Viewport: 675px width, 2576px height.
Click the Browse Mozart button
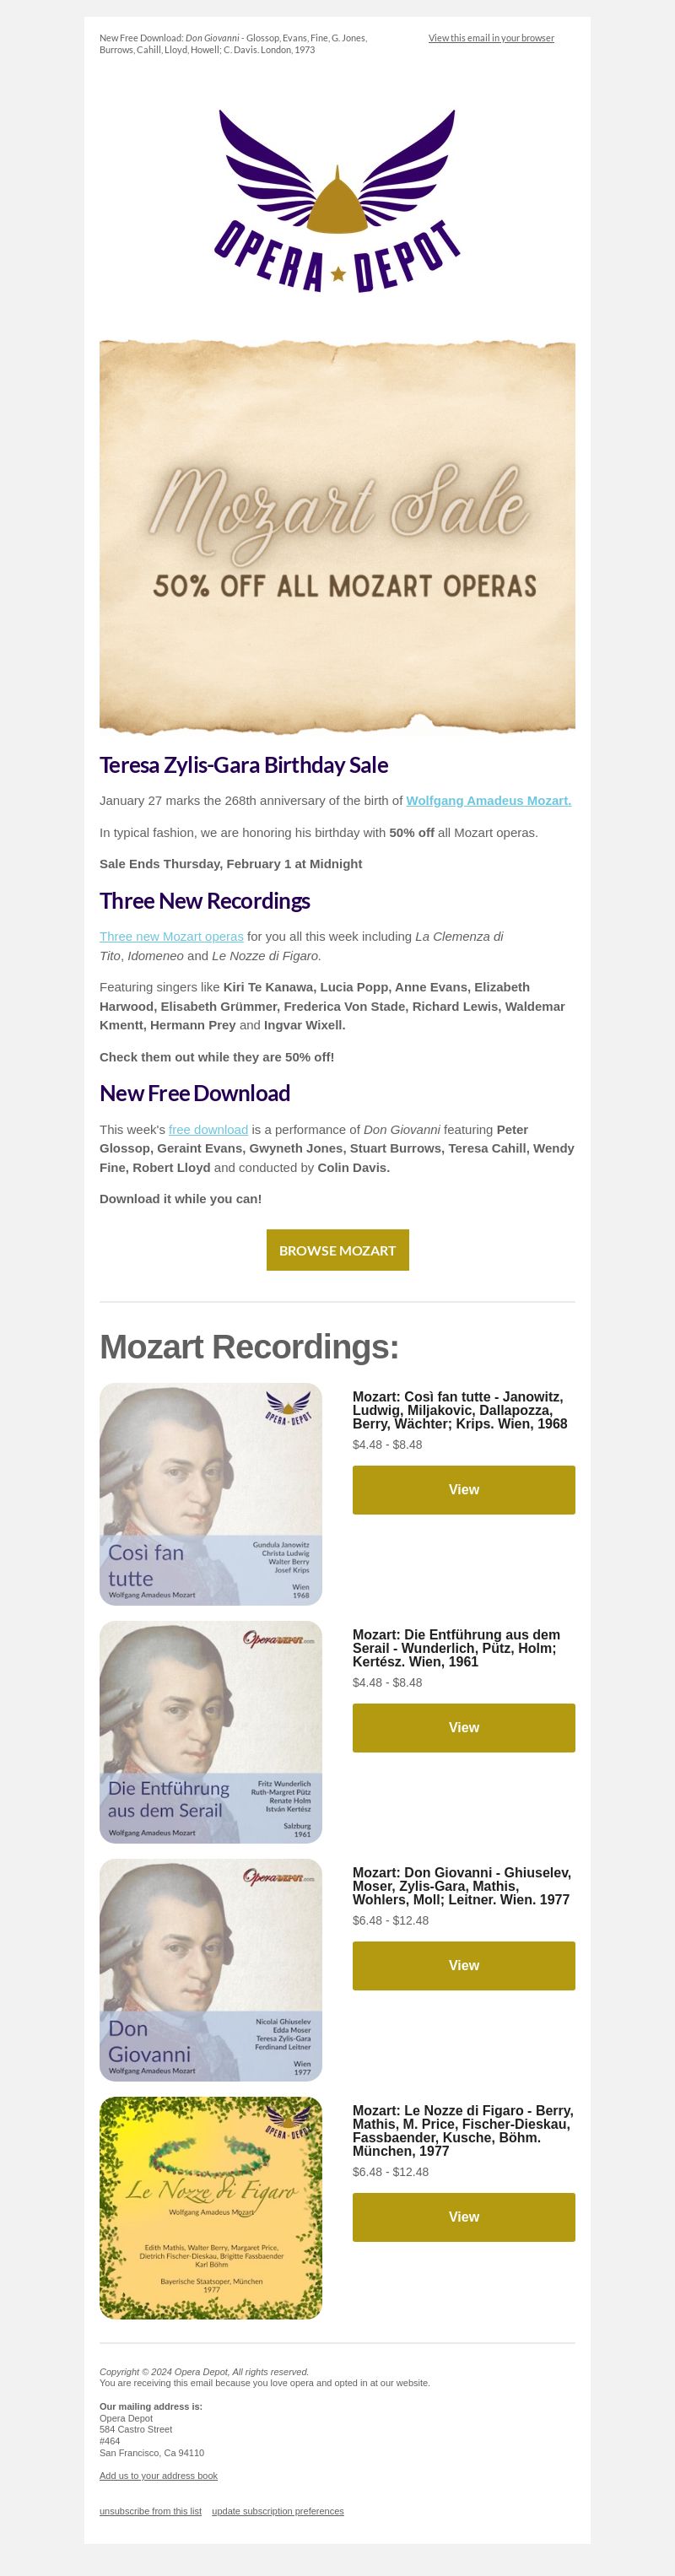pos(337,1250)
